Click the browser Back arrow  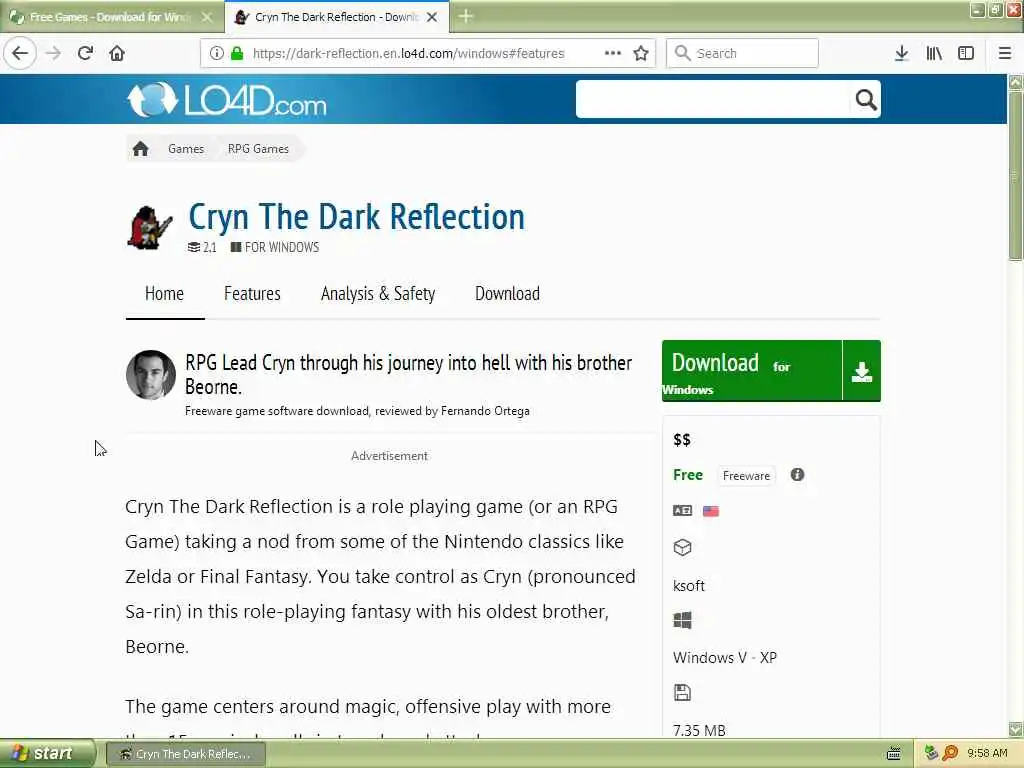click(x=20, y=53)
